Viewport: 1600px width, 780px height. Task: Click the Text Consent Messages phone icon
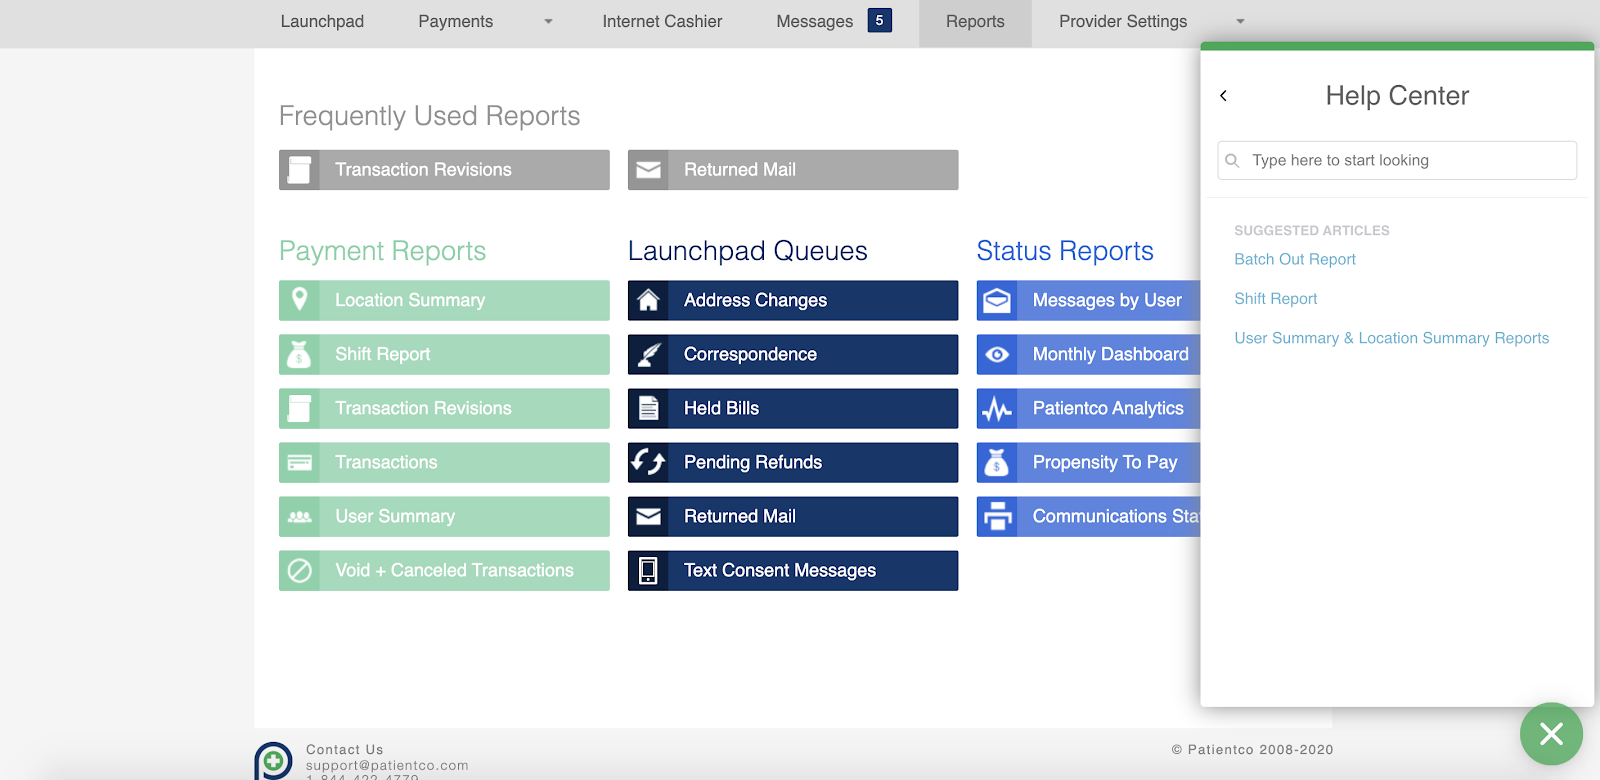pyautogui.click(x=648, y=570)
